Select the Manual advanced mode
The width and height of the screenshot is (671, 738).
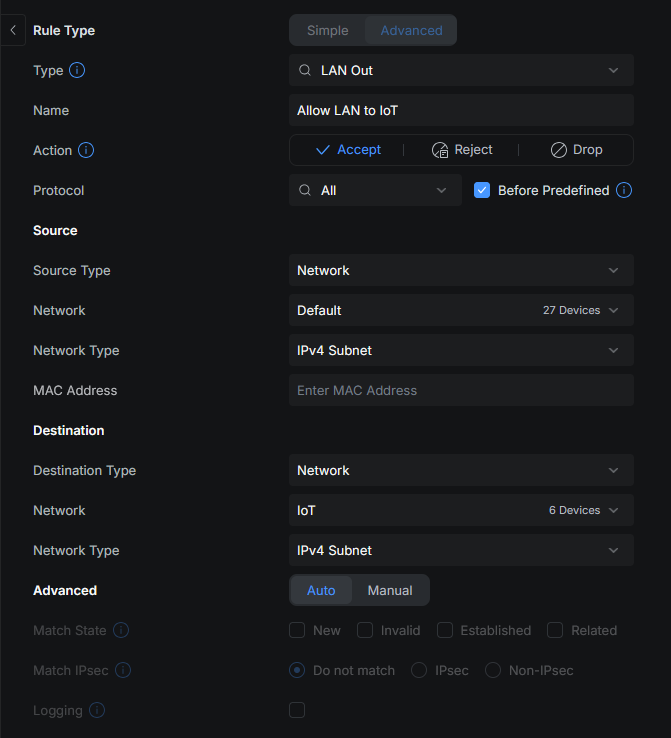[x=390, y=590]
